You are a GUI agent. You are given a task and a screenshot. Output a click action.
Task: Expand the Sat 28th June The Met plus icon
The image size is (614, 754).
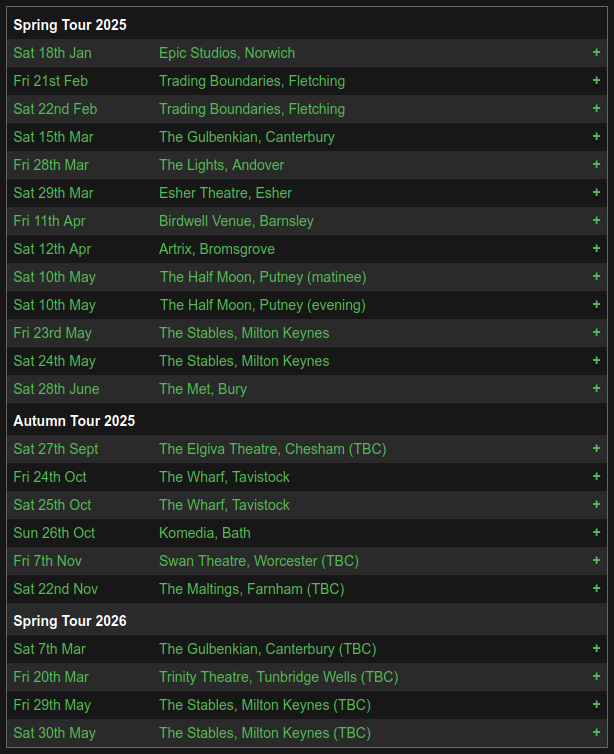(x=596, y=388)
